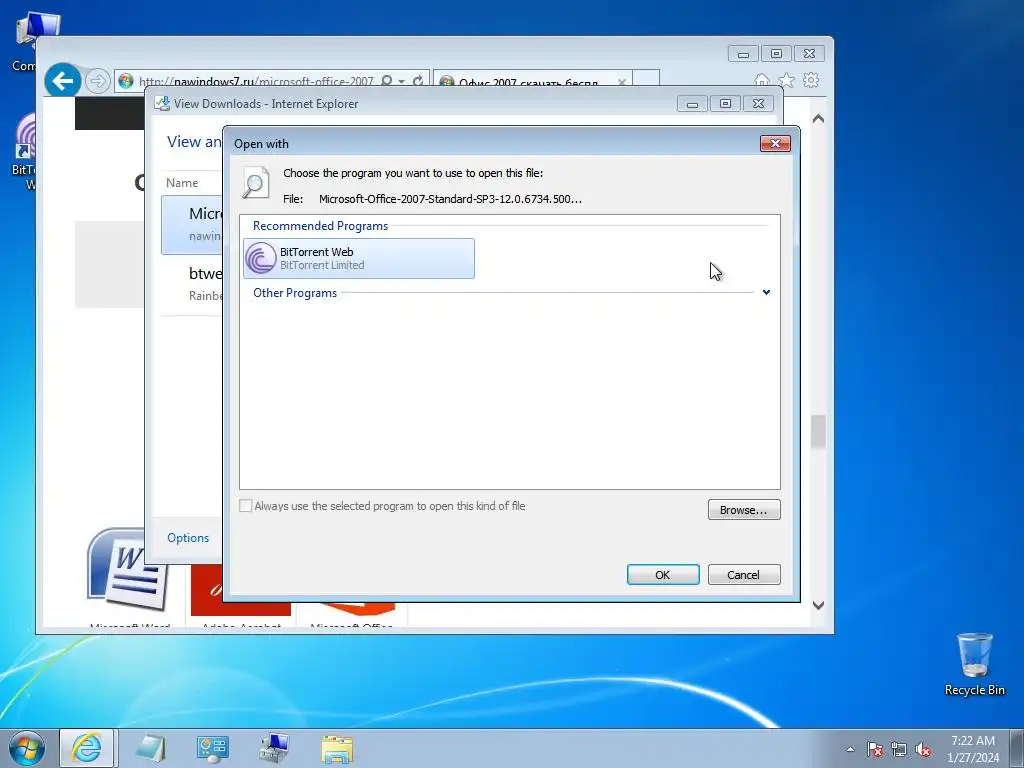Click browser scrollbar up arrow
Viewport: 1024px width, 768px height.
click(x=818, y=119)
